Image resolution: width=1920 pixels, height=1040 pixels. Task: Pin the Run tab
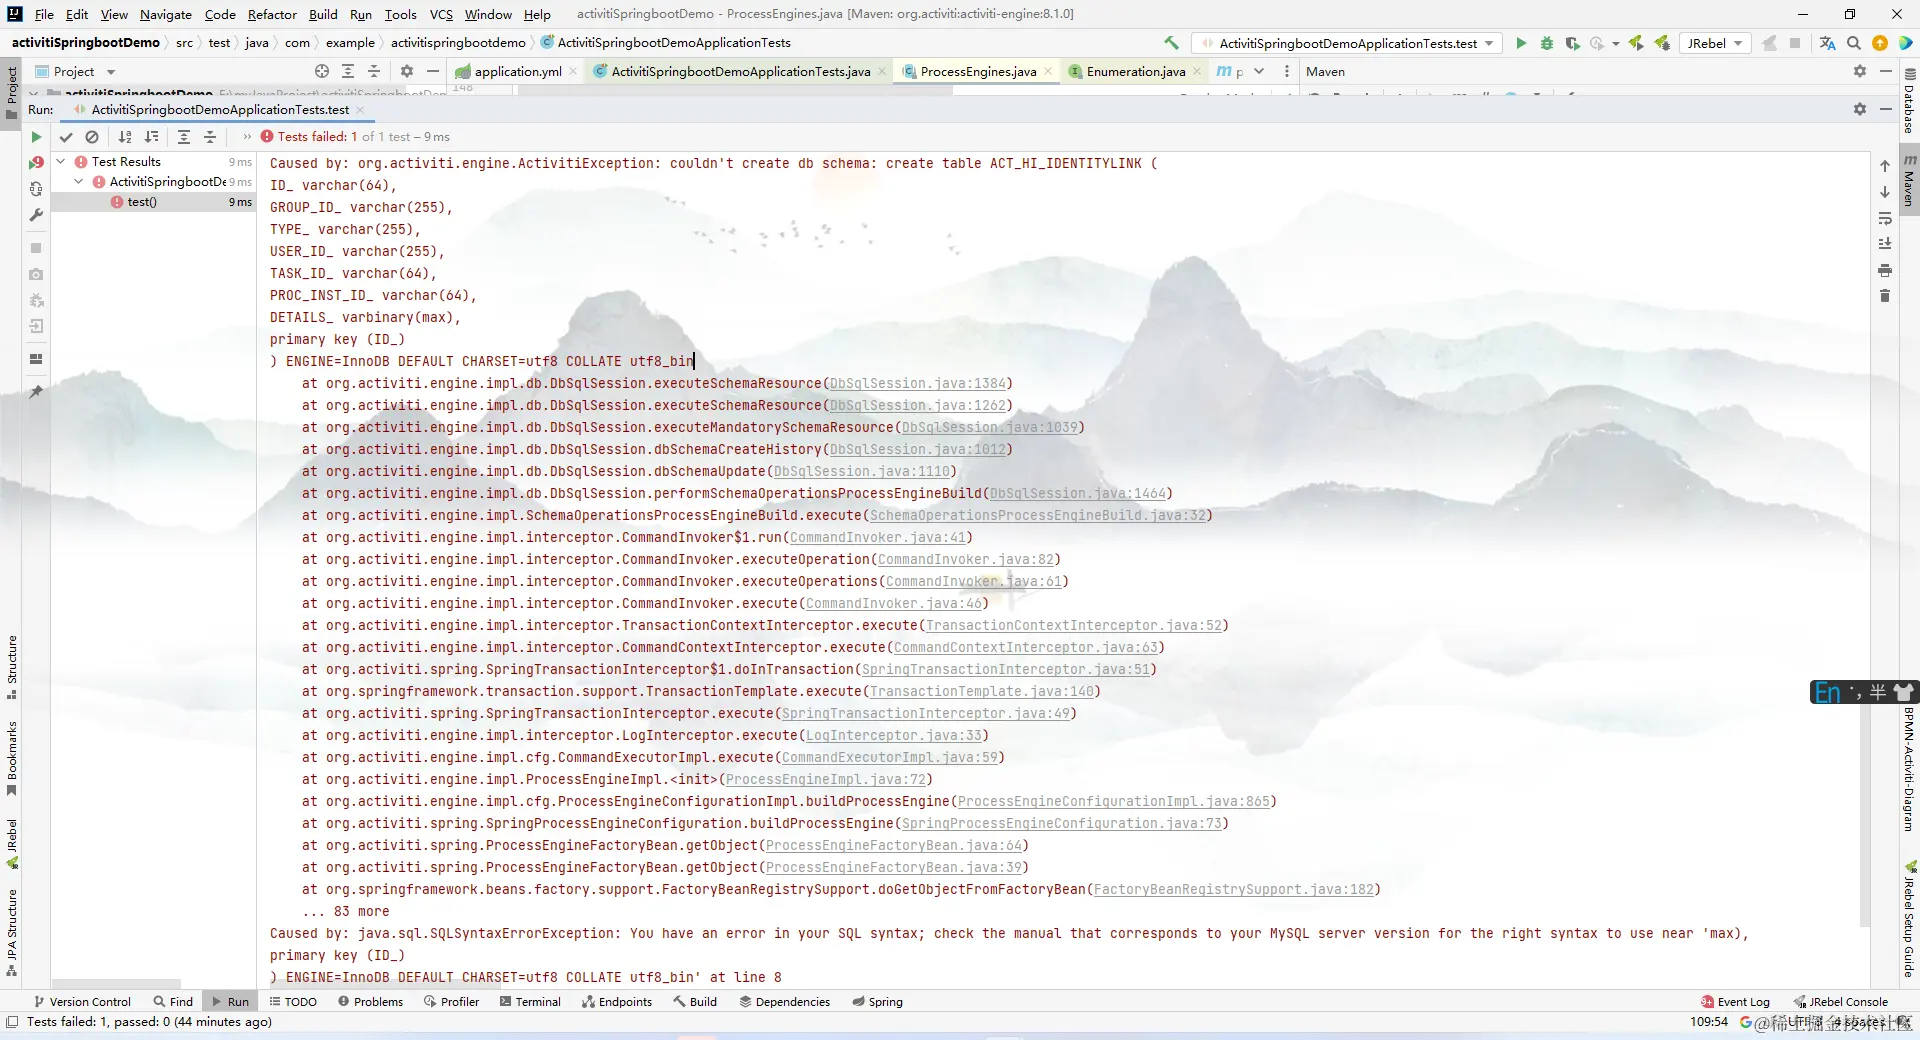pos(36,392)
